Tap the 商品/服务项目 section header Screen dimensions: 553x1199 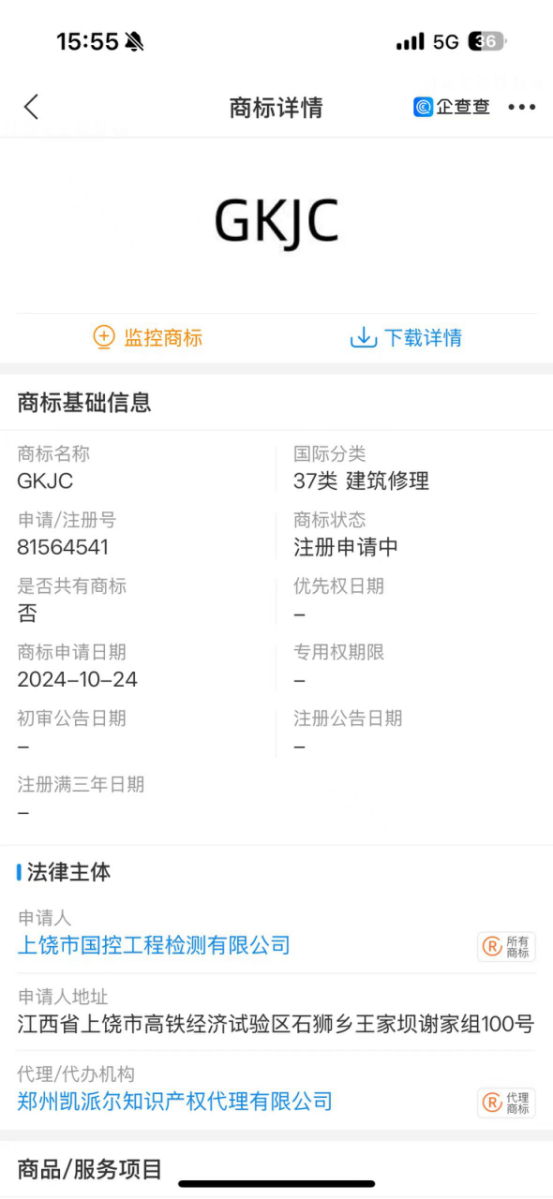coord(90,1169)
